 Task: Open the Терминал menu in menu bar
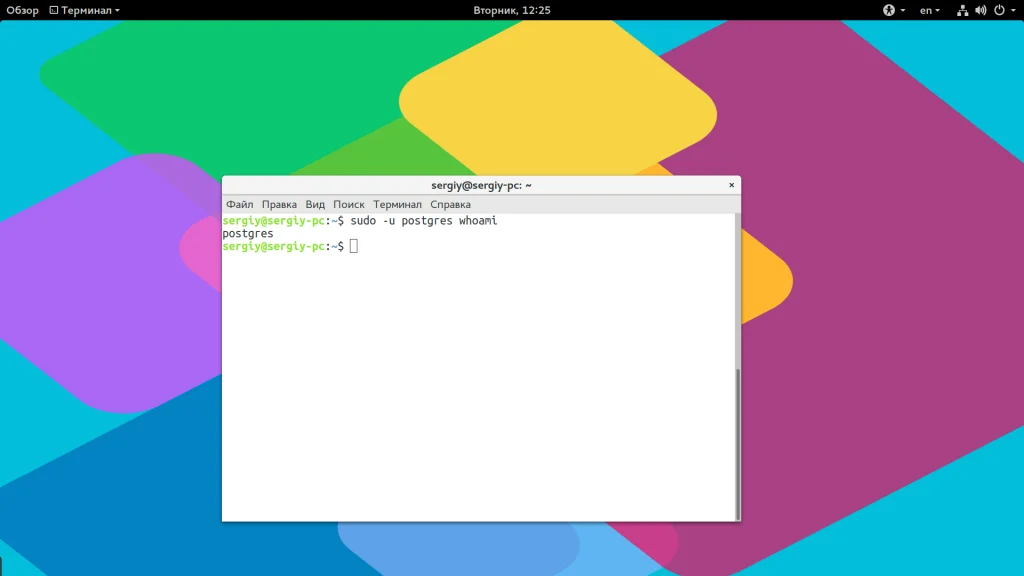click(x=397, y=204)
